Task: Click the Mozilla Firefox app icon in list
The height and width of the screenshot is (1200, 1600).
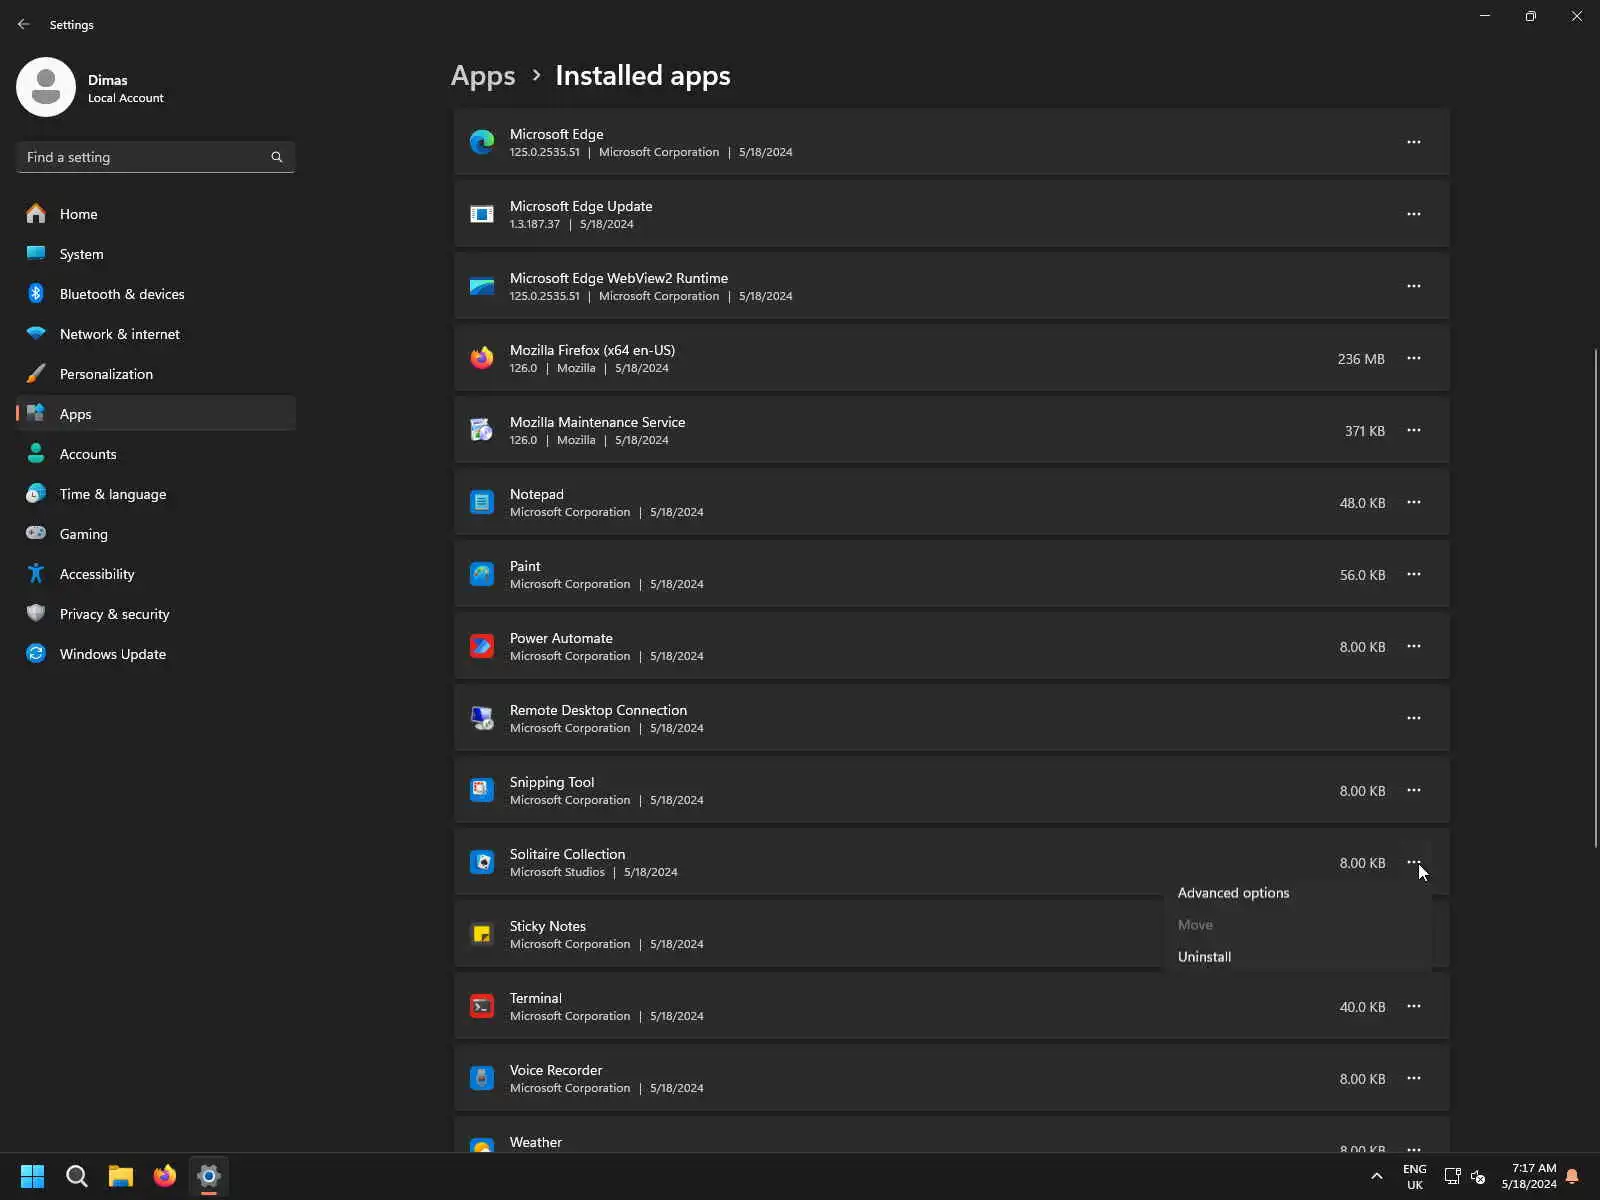Action: (482, 358)
